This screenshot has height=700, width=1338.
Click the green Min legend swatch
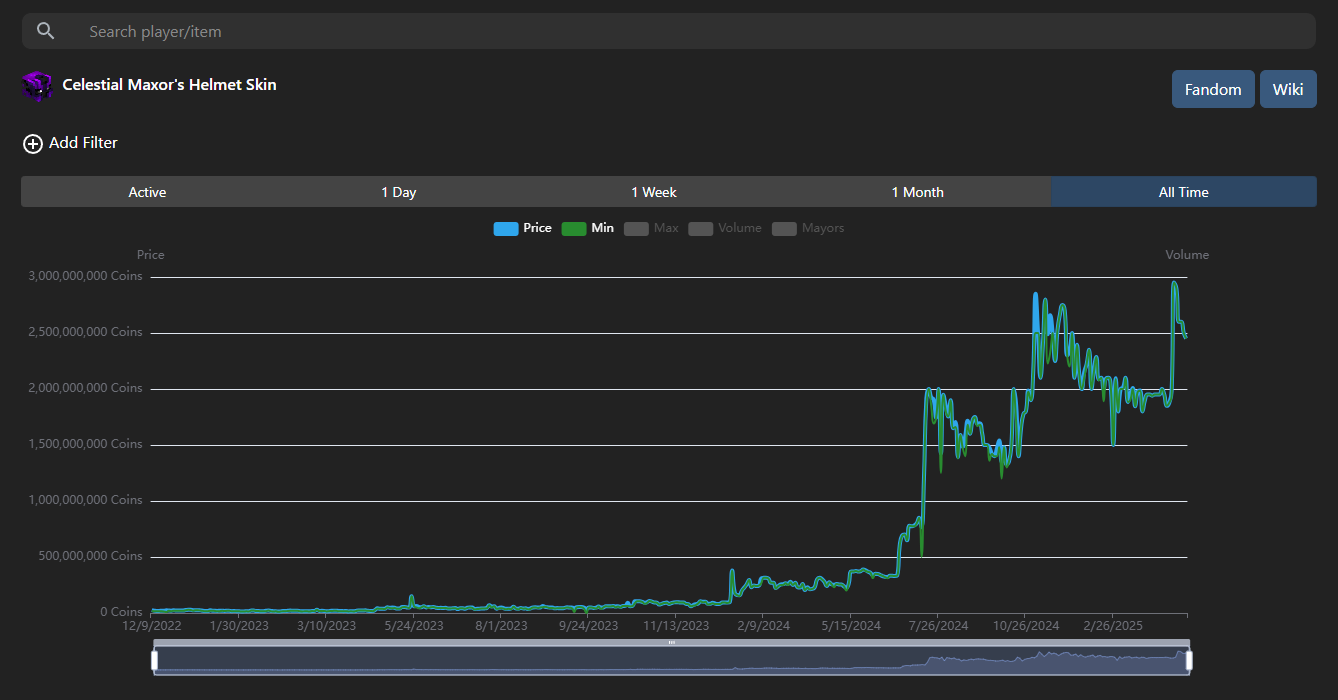coord(574,229)
